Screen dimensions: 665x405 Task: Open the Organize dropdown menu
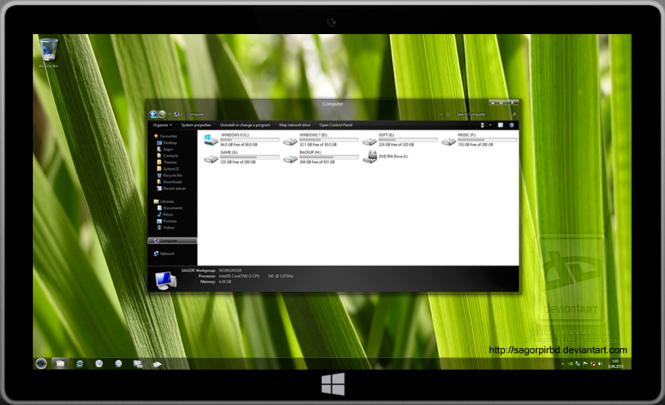tap(162, 125)
